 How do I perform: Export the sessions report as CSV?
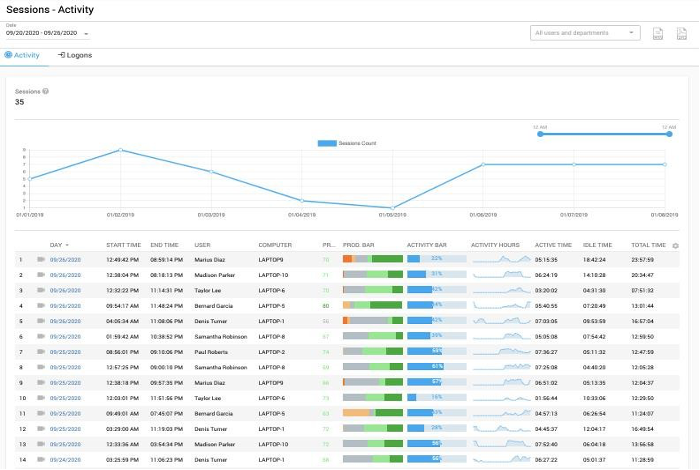[658, 33]
